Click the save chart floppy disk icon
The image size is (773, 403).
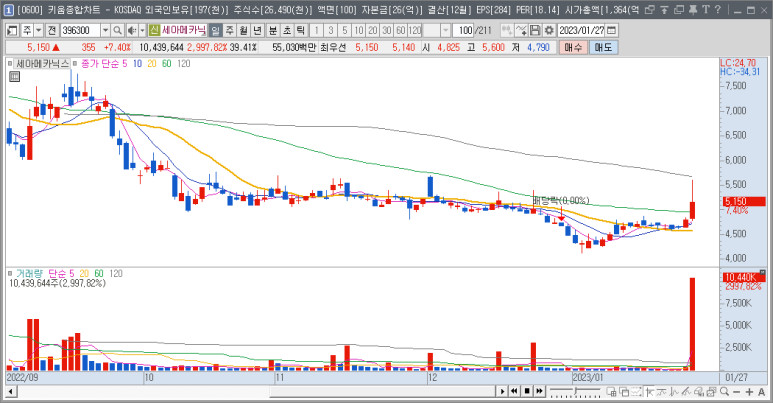535,30
